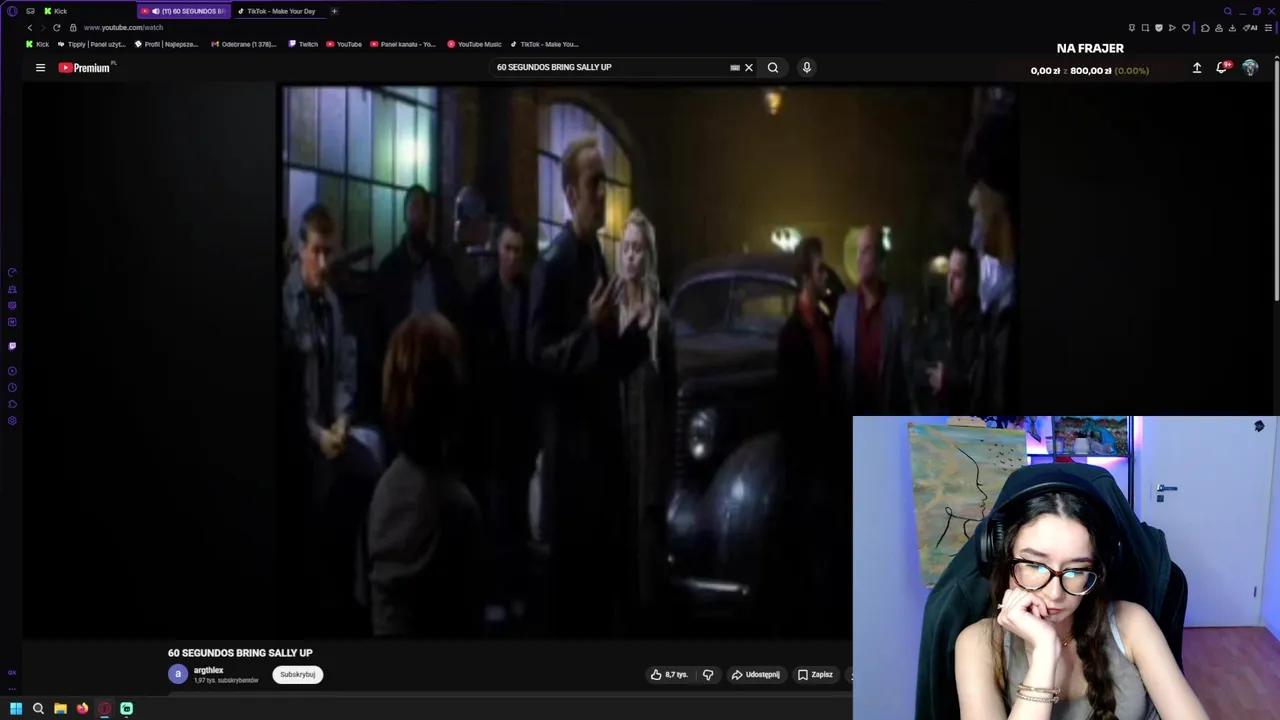Open the Kick bookmark

pos(37,44)
